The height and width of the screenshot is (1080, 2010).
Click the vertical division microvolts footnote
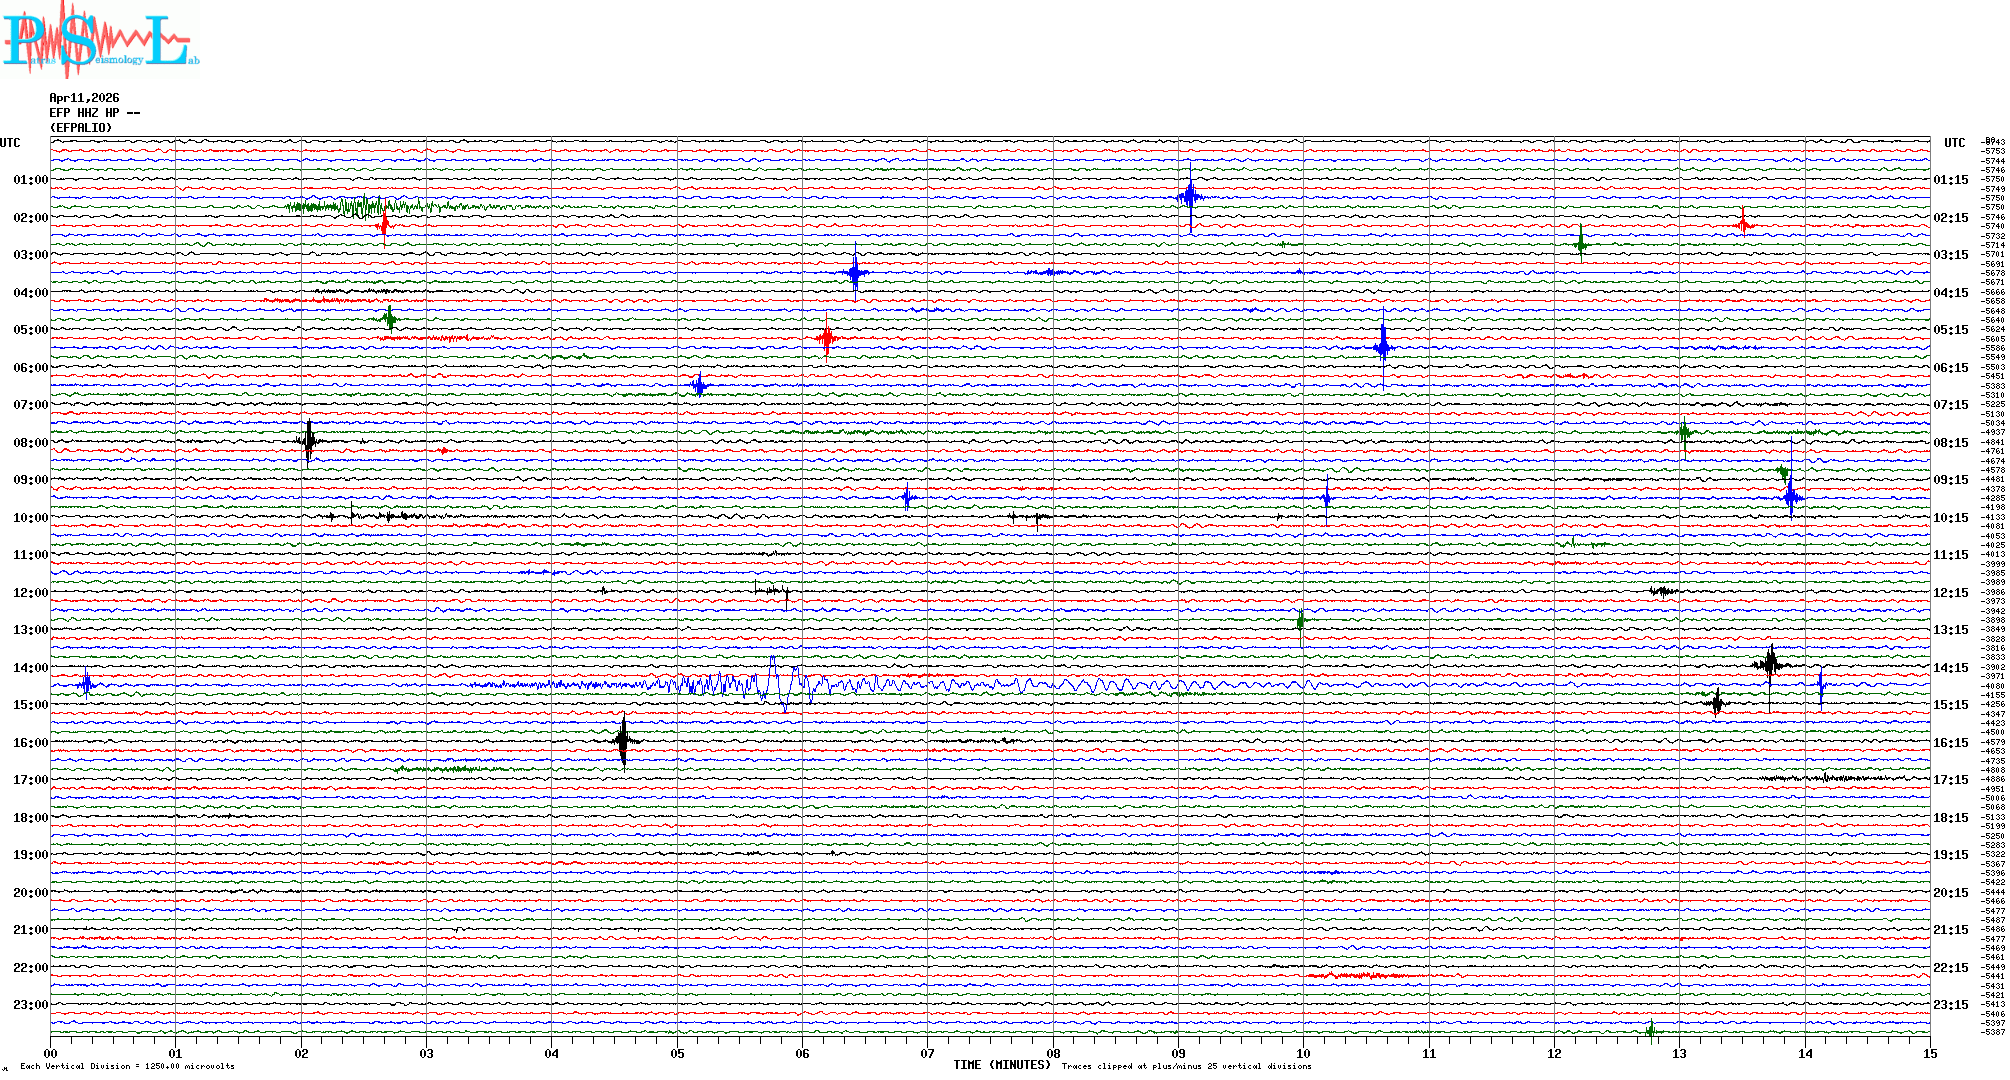(x=127, y=1066)
